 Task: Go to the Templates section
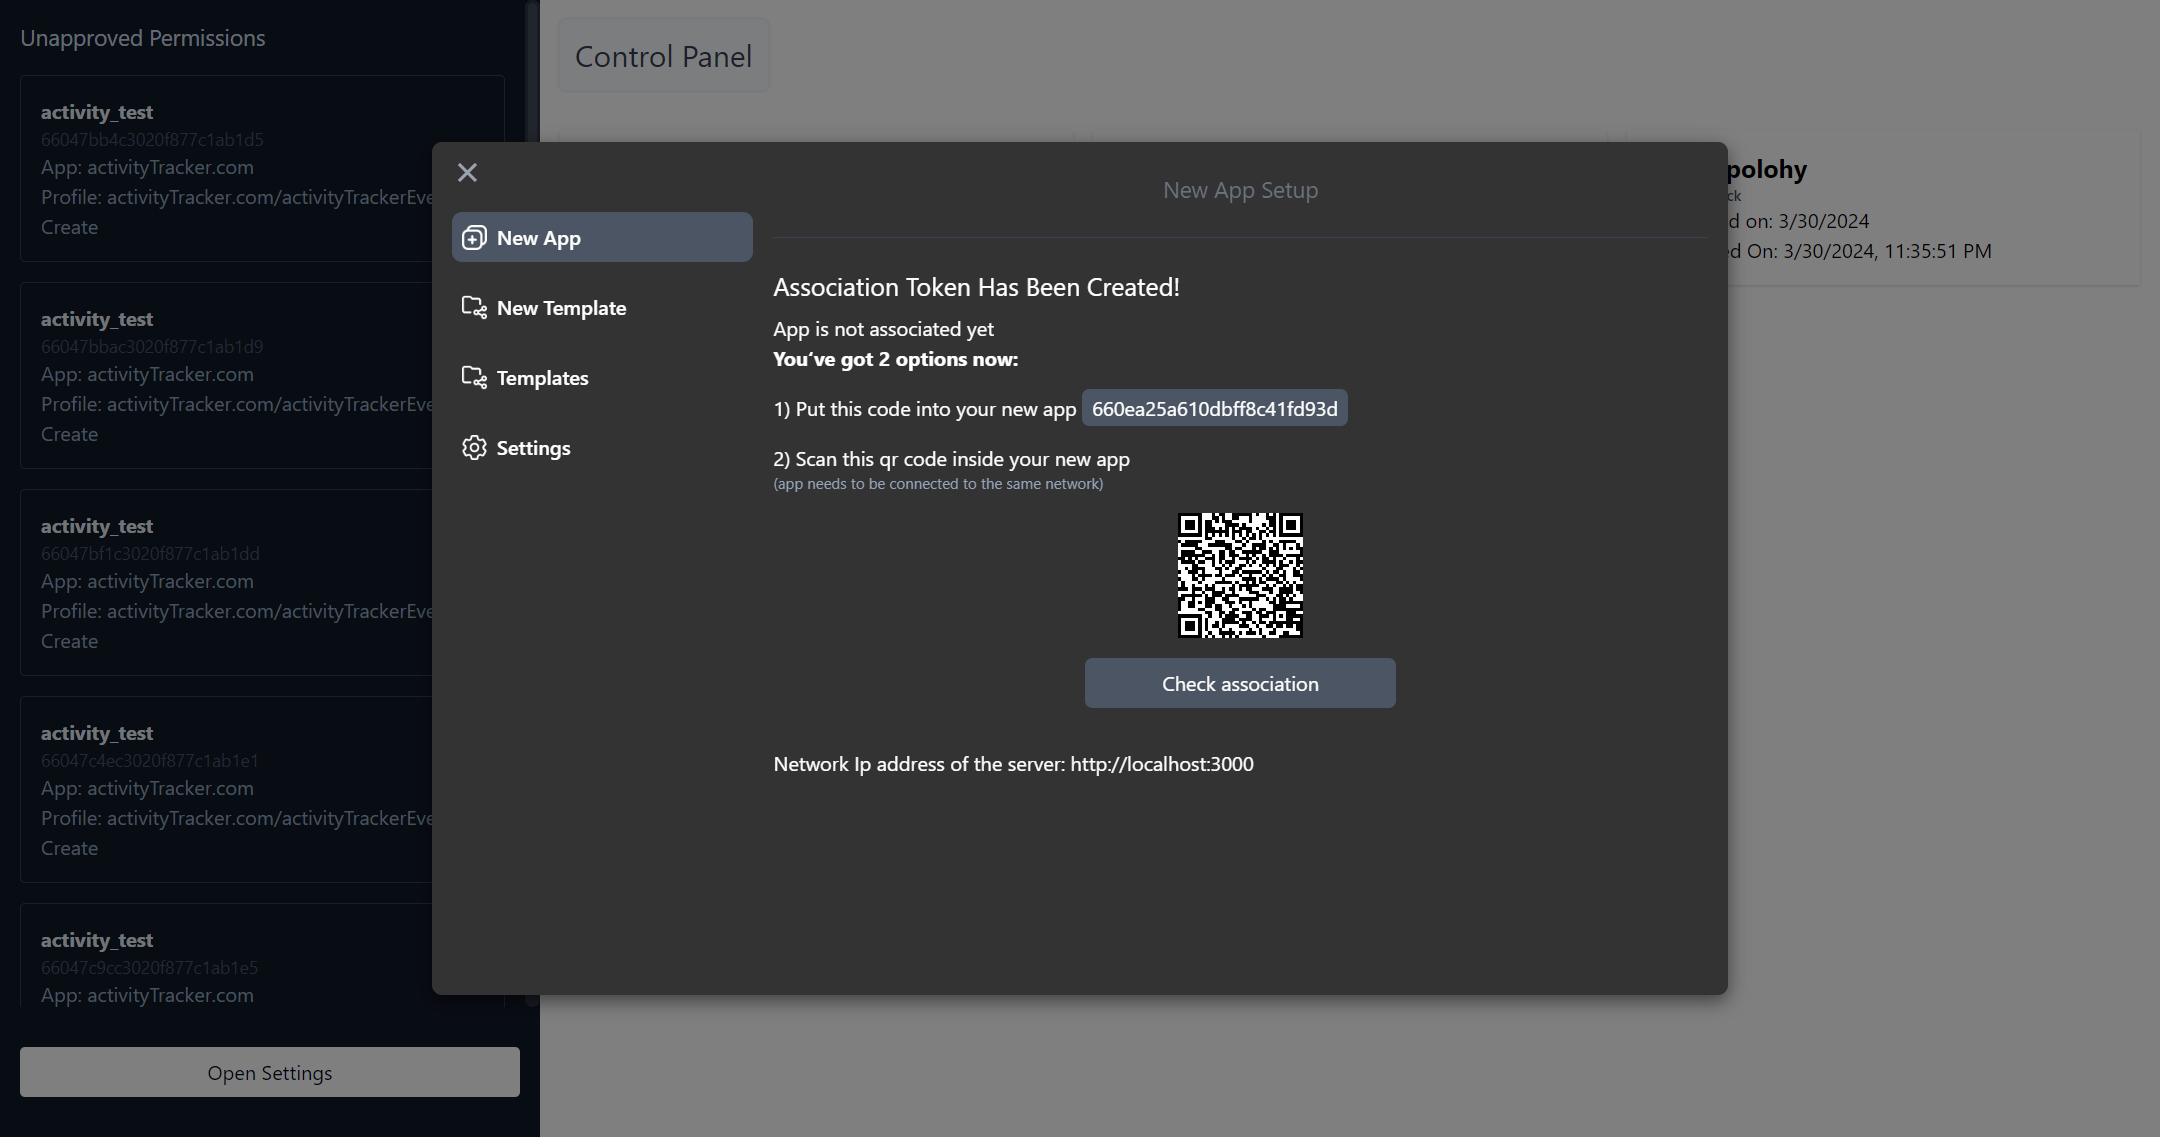click(602, 377)
